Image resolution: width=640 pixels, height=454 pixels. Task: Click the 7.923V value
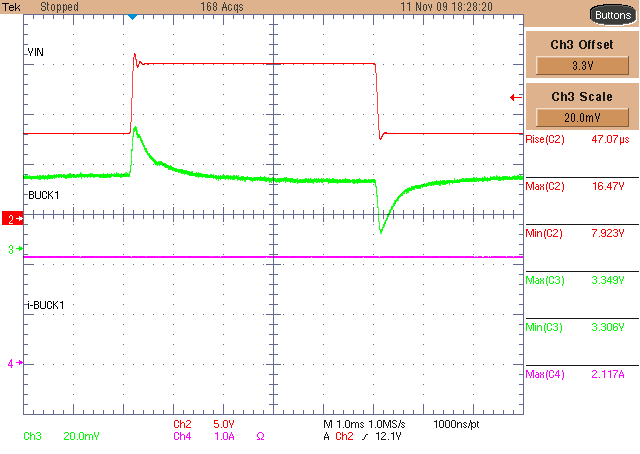tap(608, 234)
